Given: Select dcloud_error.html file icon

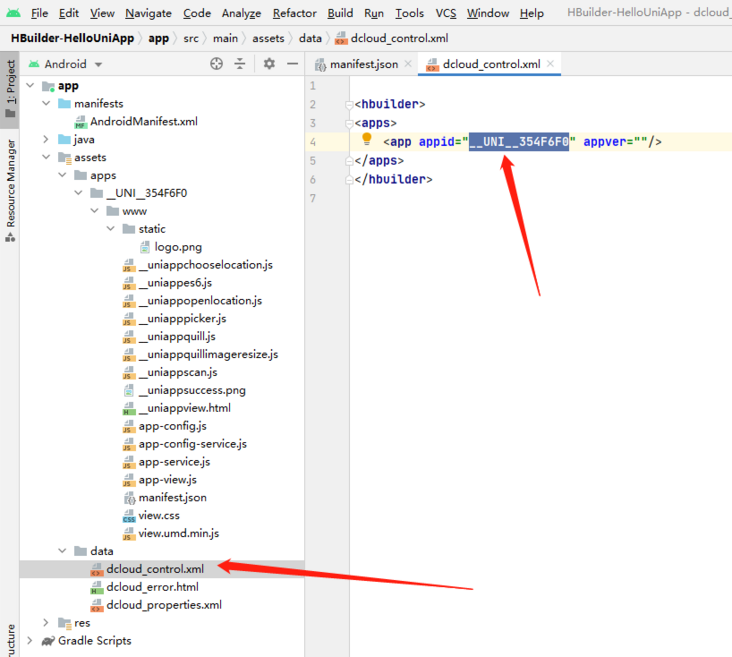Looking at the screenshot, I should (x=97, y=587).
